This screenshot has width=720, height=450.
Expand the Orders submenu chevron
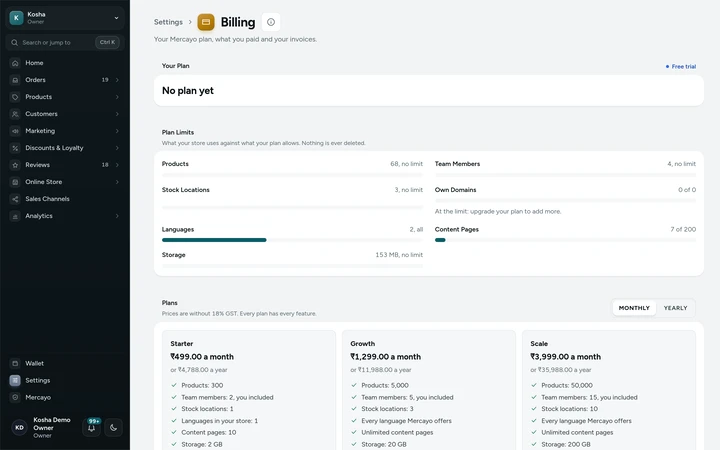117,80
